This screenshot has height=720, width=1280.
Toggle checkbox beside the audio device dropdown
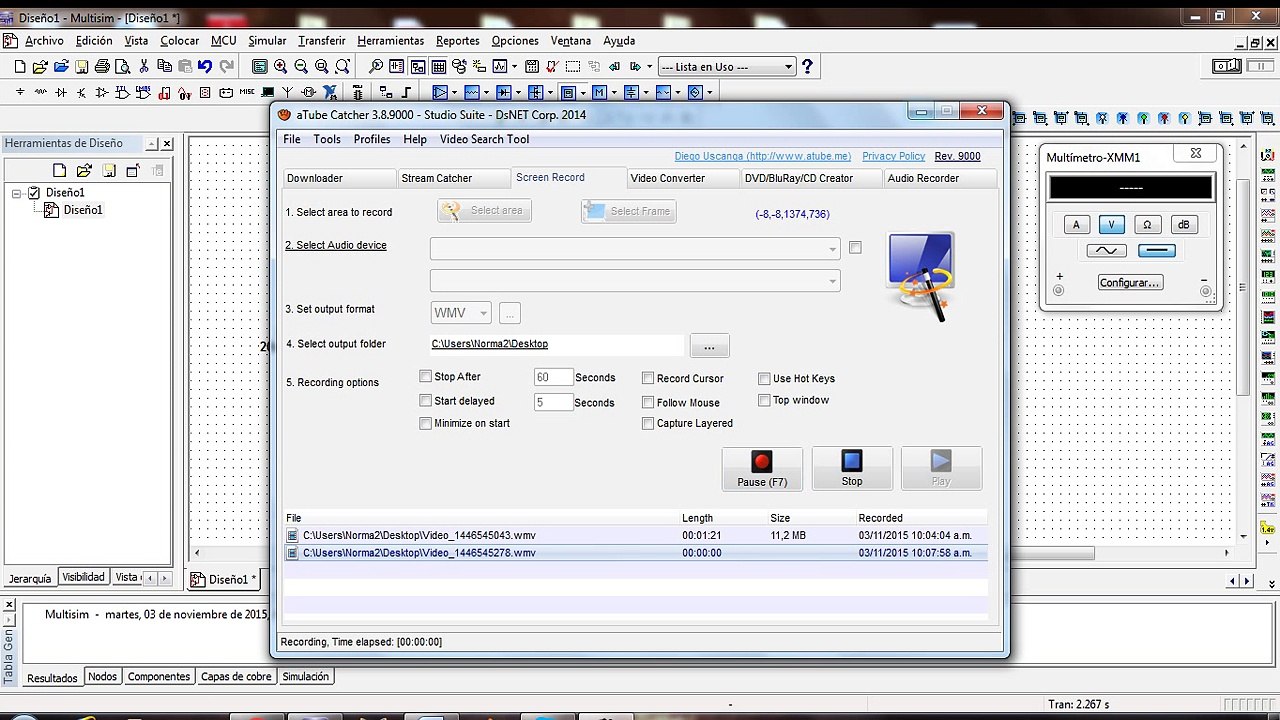click(x=855, y=247)
